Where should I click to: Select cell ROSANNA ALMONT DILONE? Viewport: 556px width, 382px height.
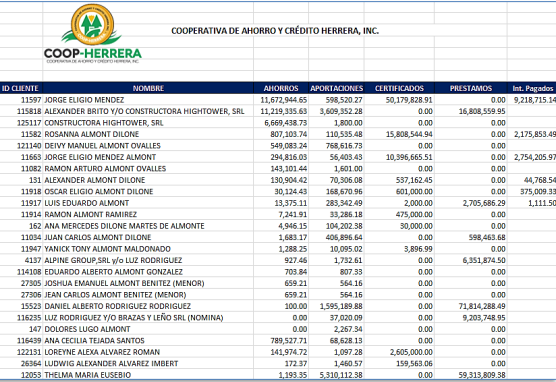[148, 134]
